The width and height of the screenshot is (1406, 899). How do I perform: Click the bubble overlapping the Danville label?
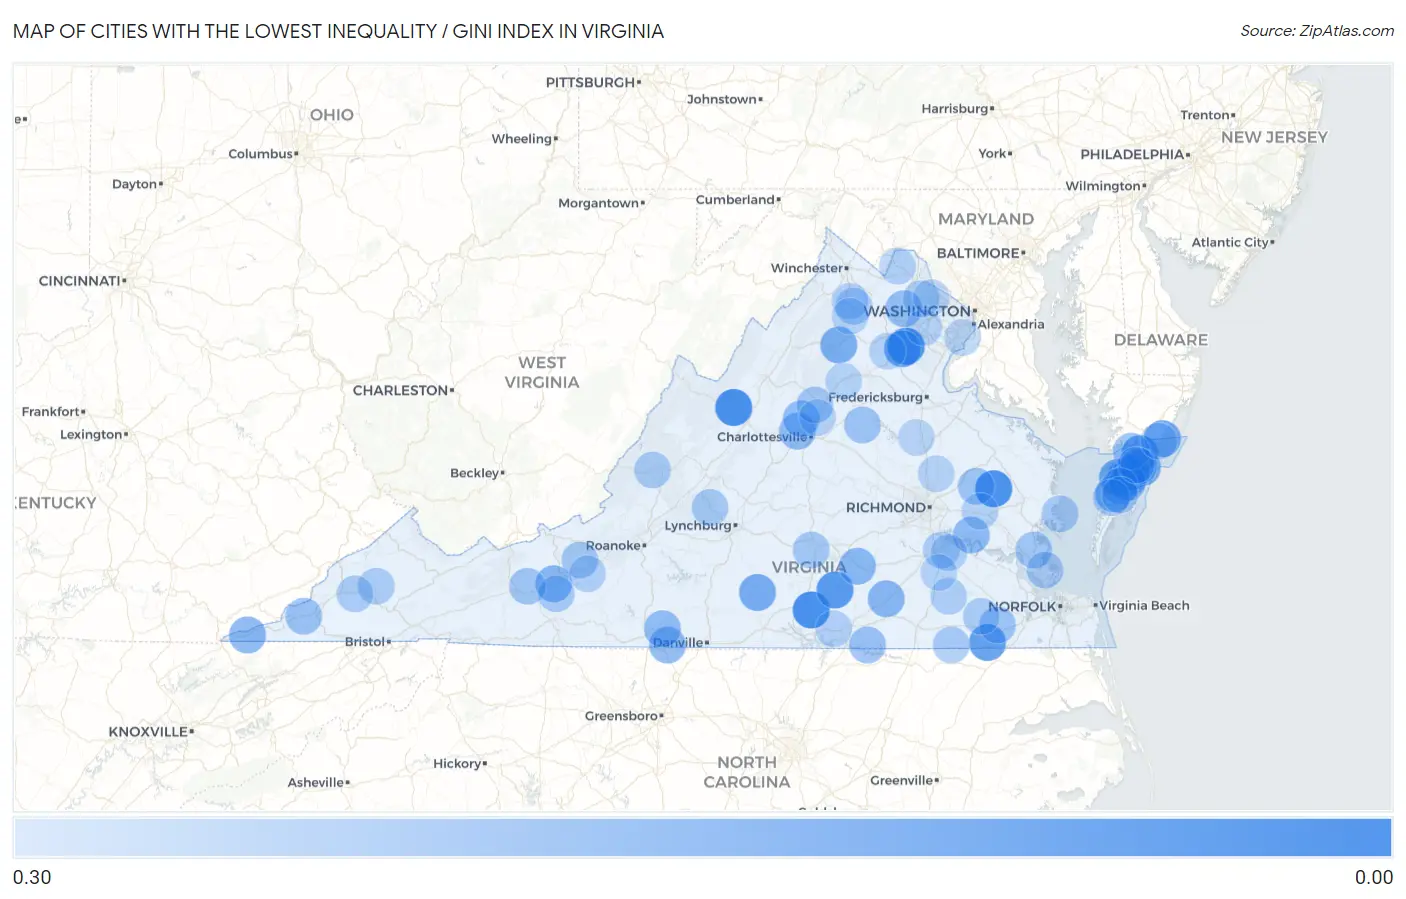point(667,644)
